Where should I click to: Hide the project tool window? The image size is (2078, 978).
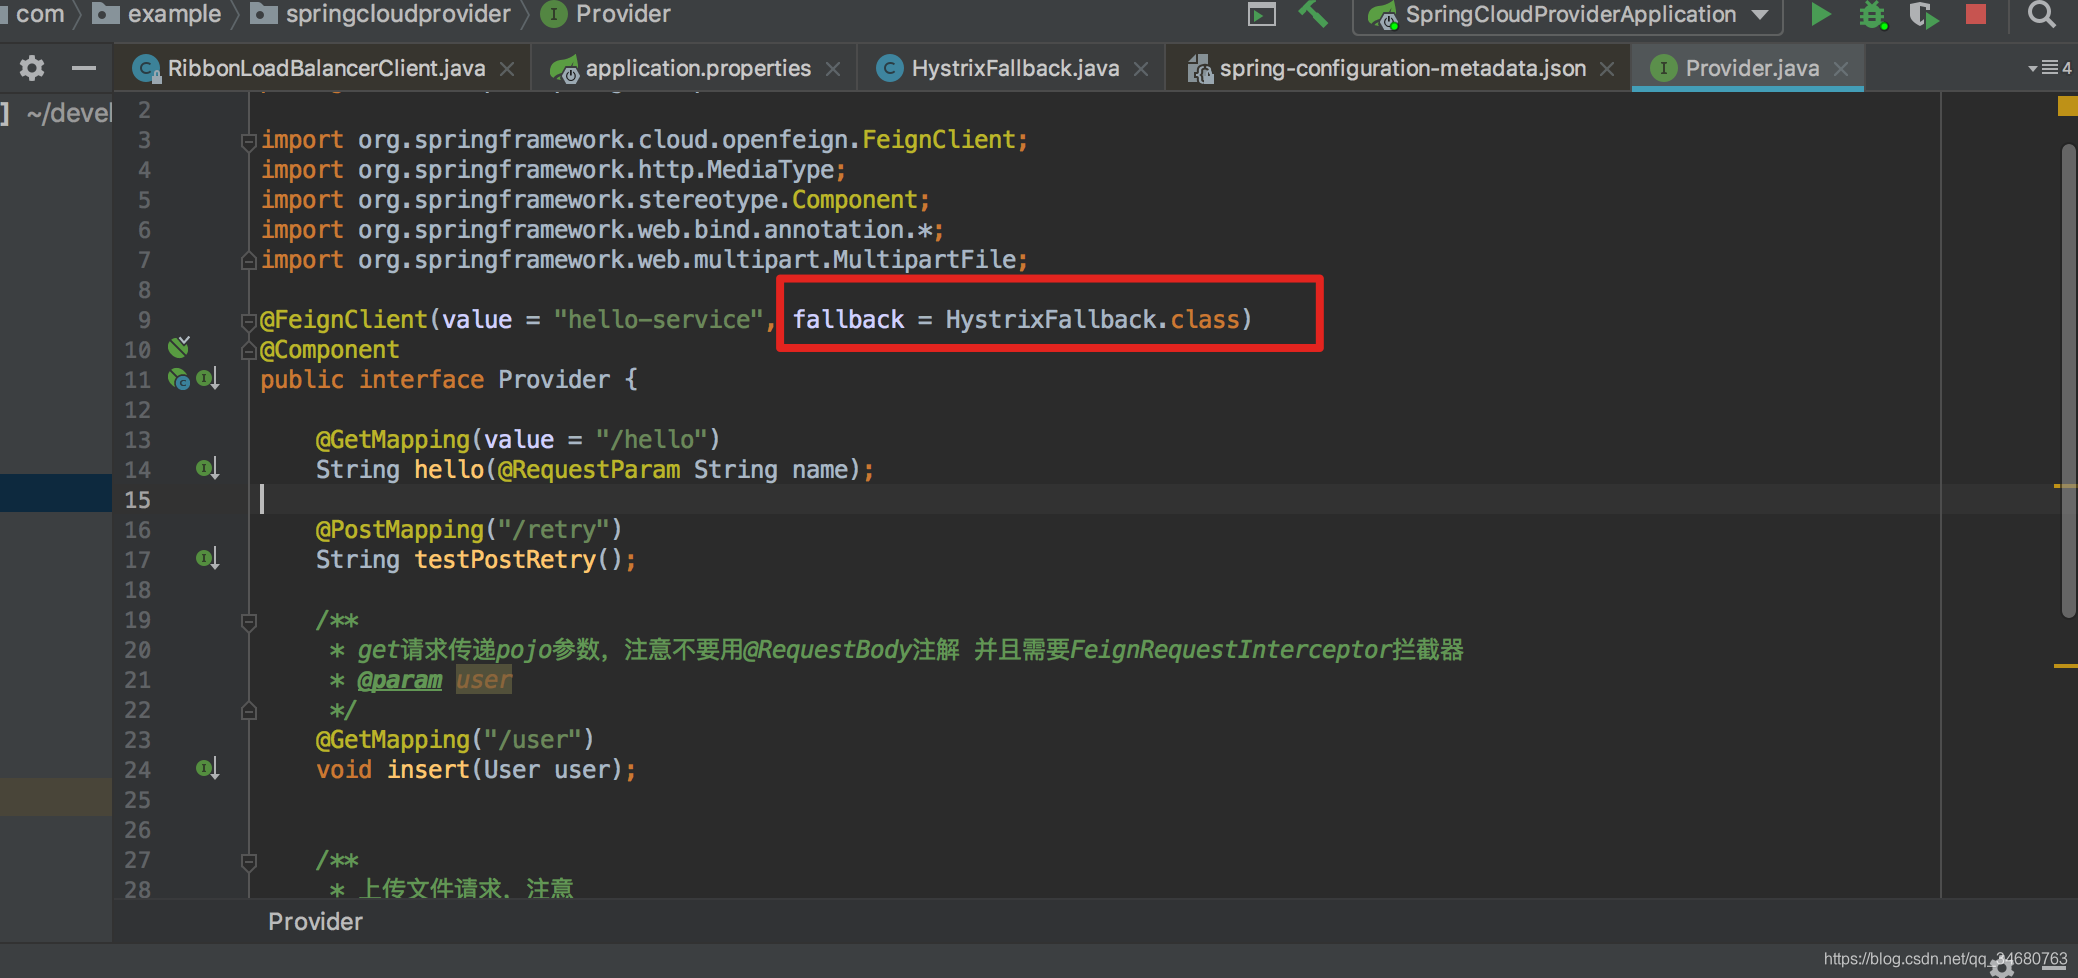point(84,68)
